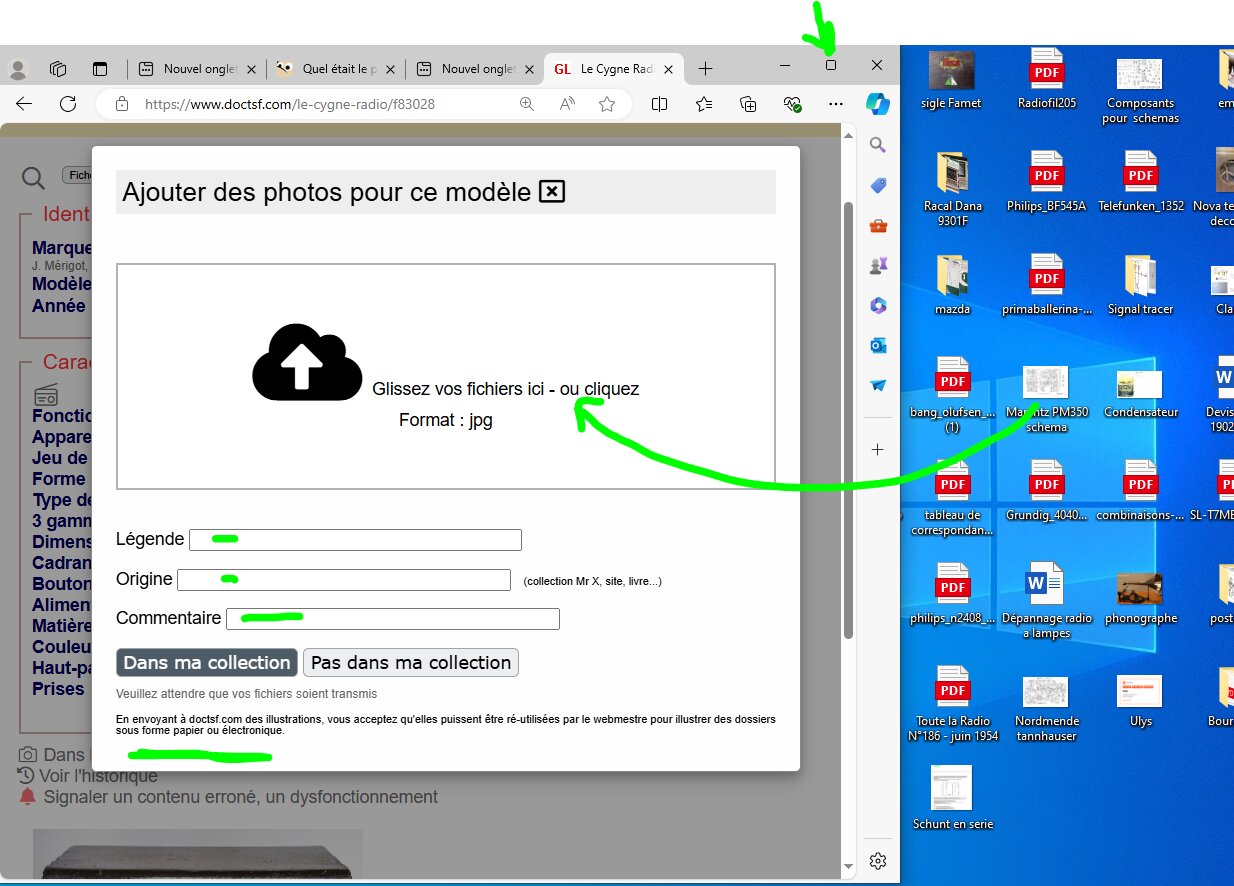Select Pas dans ma collection option

(x=411, y=662)
